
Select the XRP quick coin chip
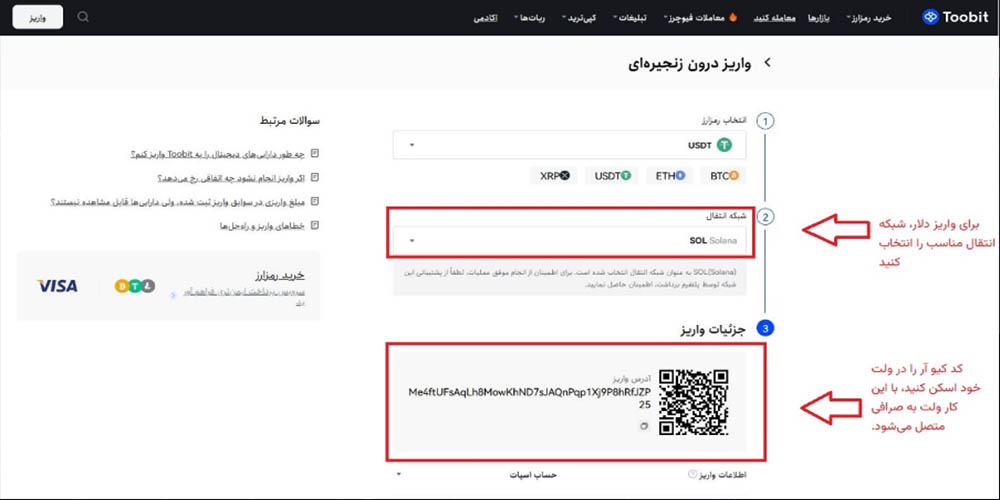coord(554,176)
